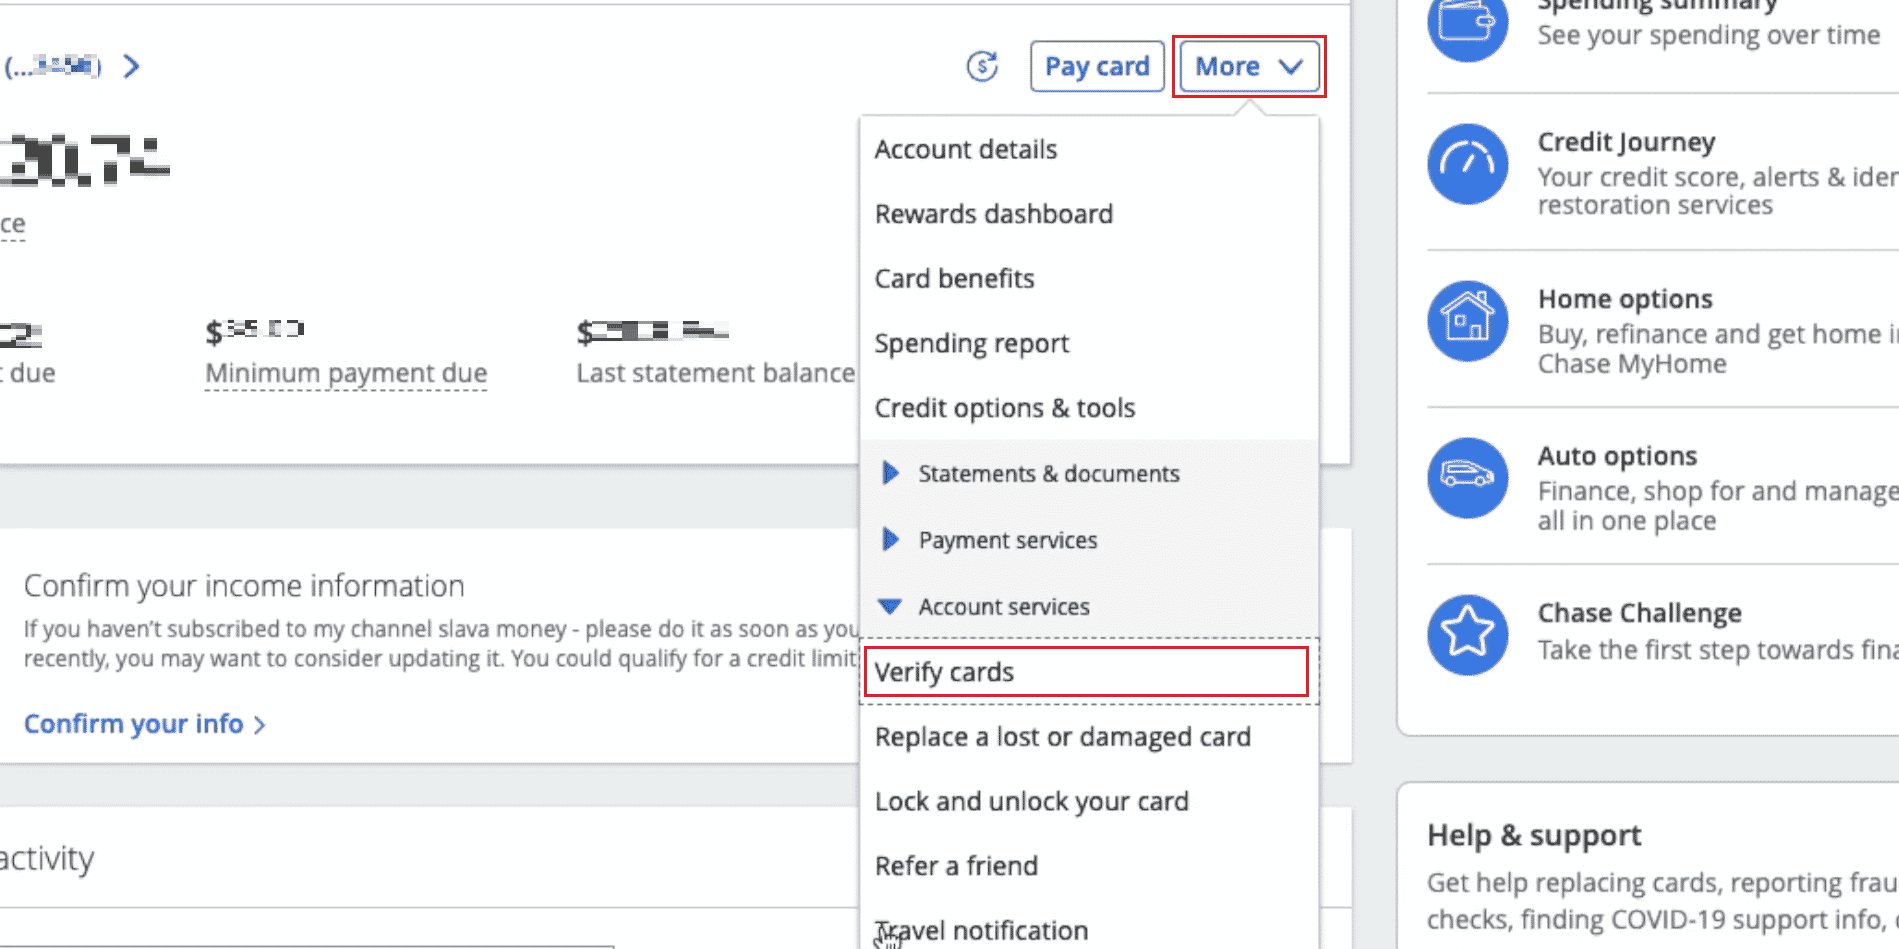Click the automatic payments refresh-dollar icon
The width and height of the screenshot is (1899, 949).
[x=982, y=66]
